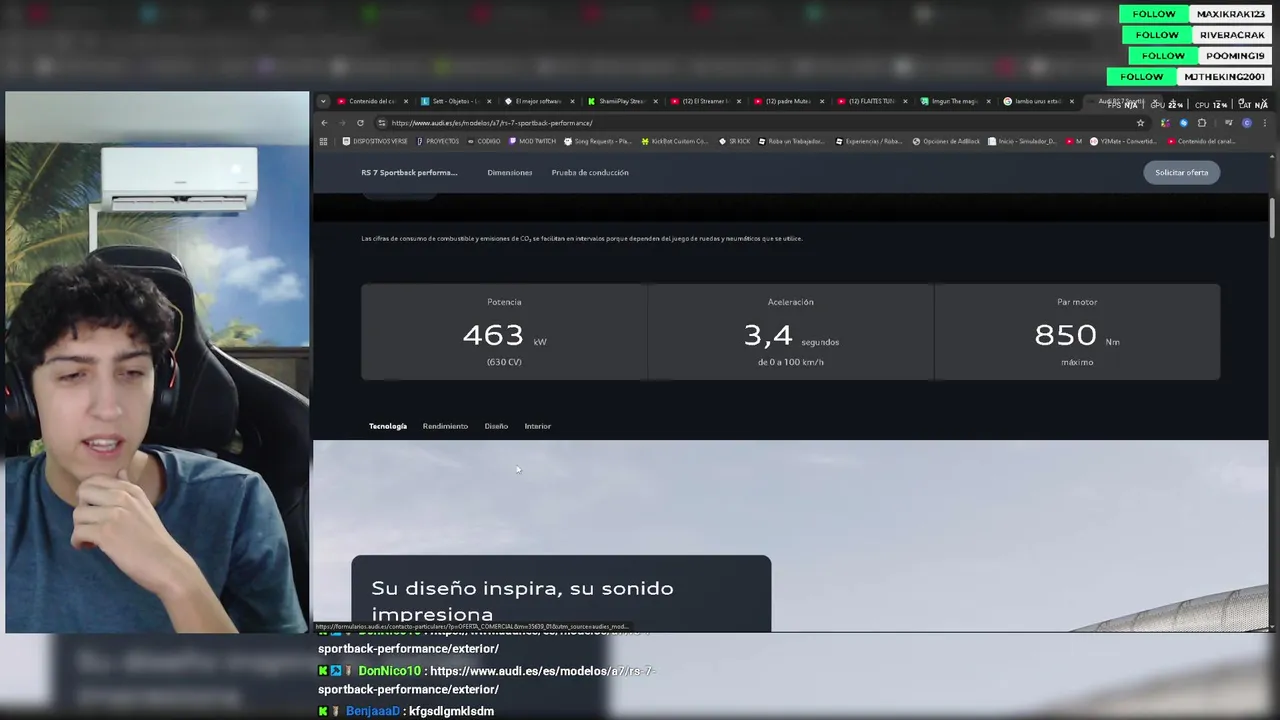Image resolution: width=1280 pixels, height=720 pixels.
Task: Click the '3,4 segundos' Aceleración value
Action: coord(790,335)
